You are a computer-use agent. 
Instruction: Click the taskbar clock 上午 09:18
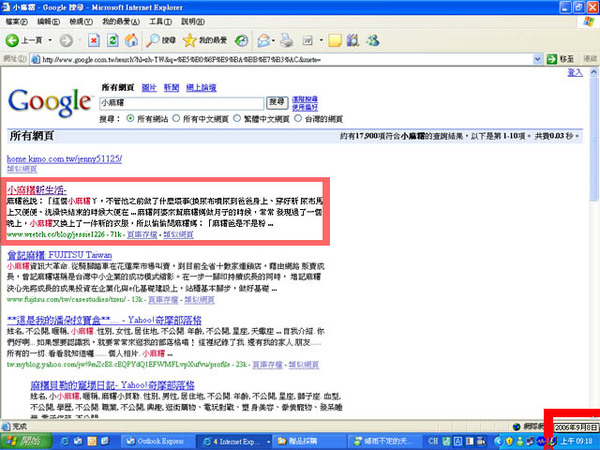[577, 441]
